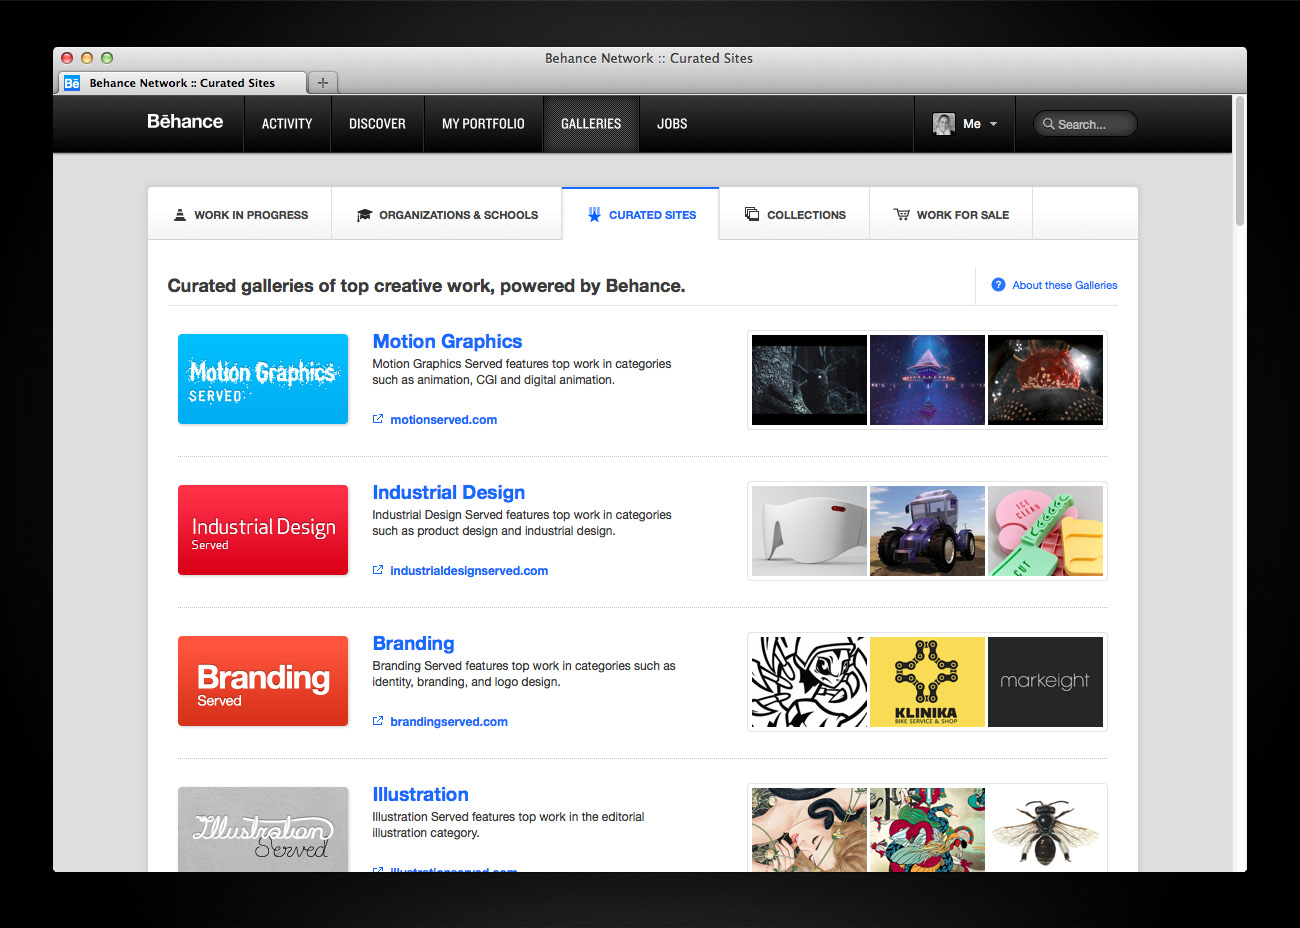Visit the brandingserved.com link
The width and height of the screenshot is (1300, 928).
tap(449, 722)
